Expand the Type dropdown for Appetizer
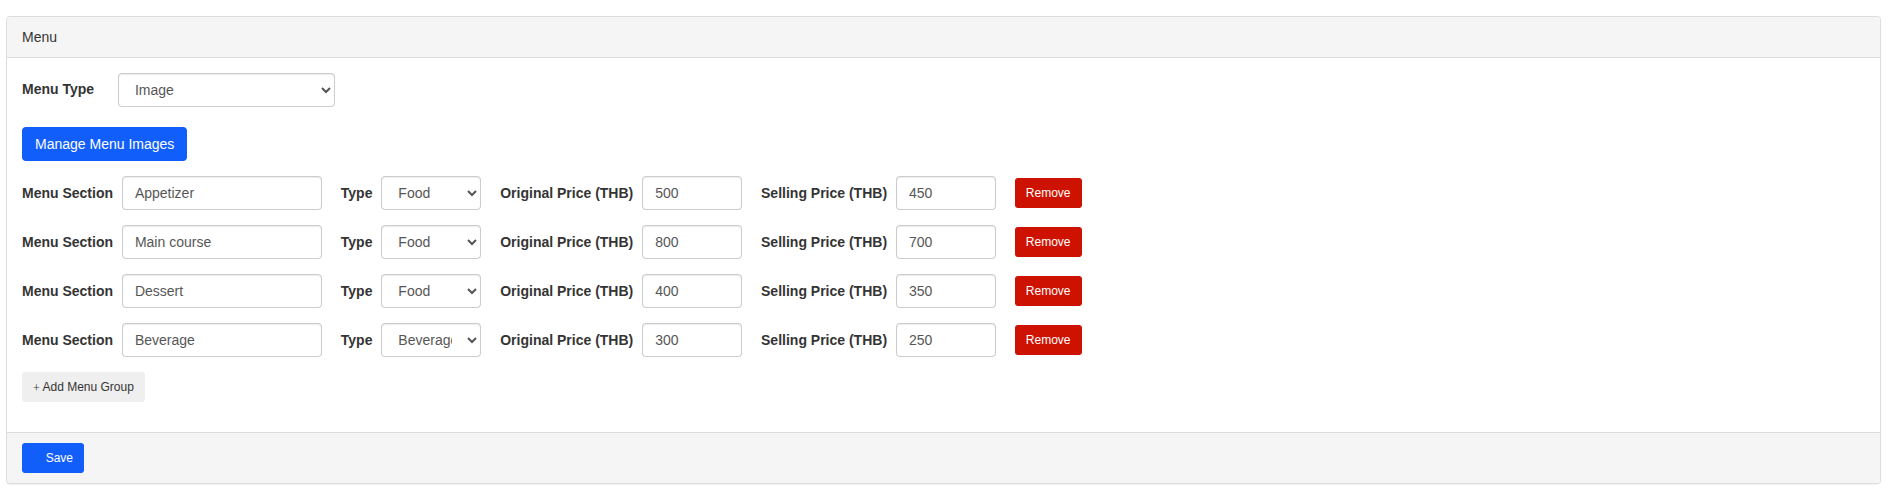1888x496 pixels. (431, 193)
